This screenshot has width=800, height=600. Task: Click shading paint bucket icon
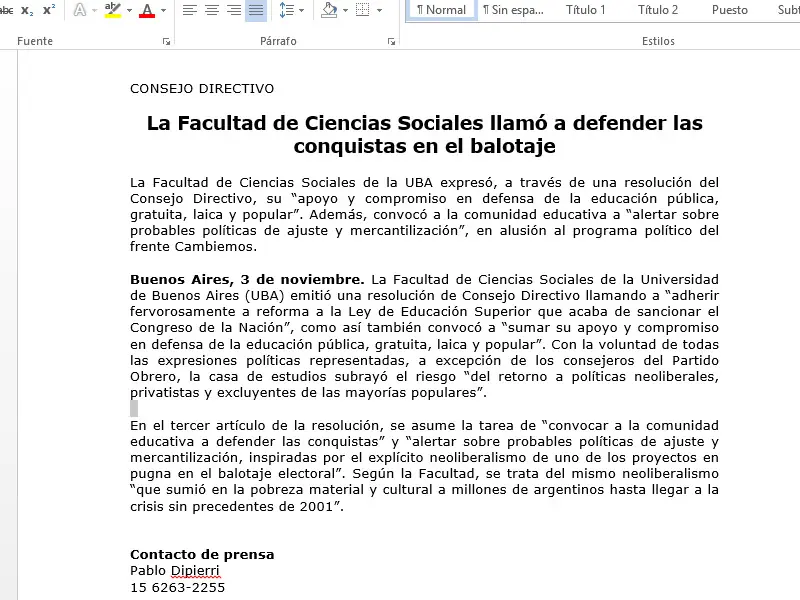coord(330,10)
